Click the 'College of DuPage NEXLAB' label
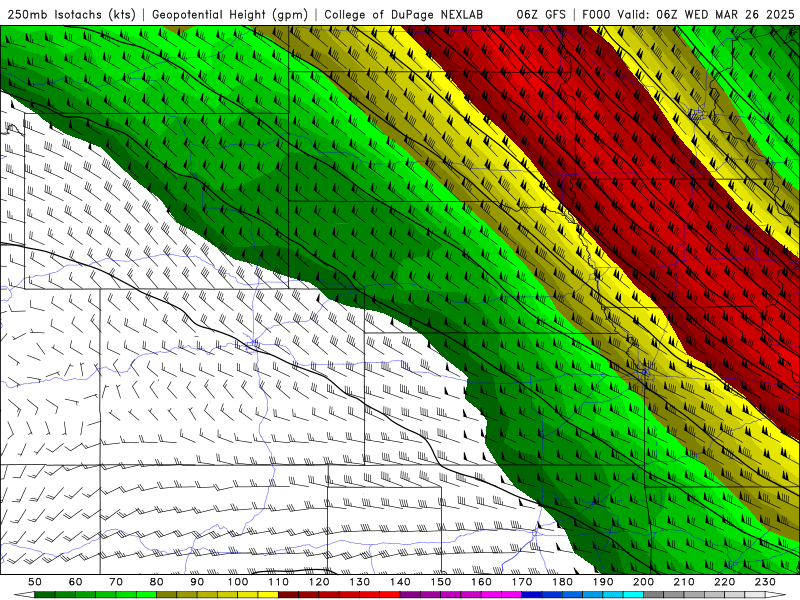 tap(404, 14)
